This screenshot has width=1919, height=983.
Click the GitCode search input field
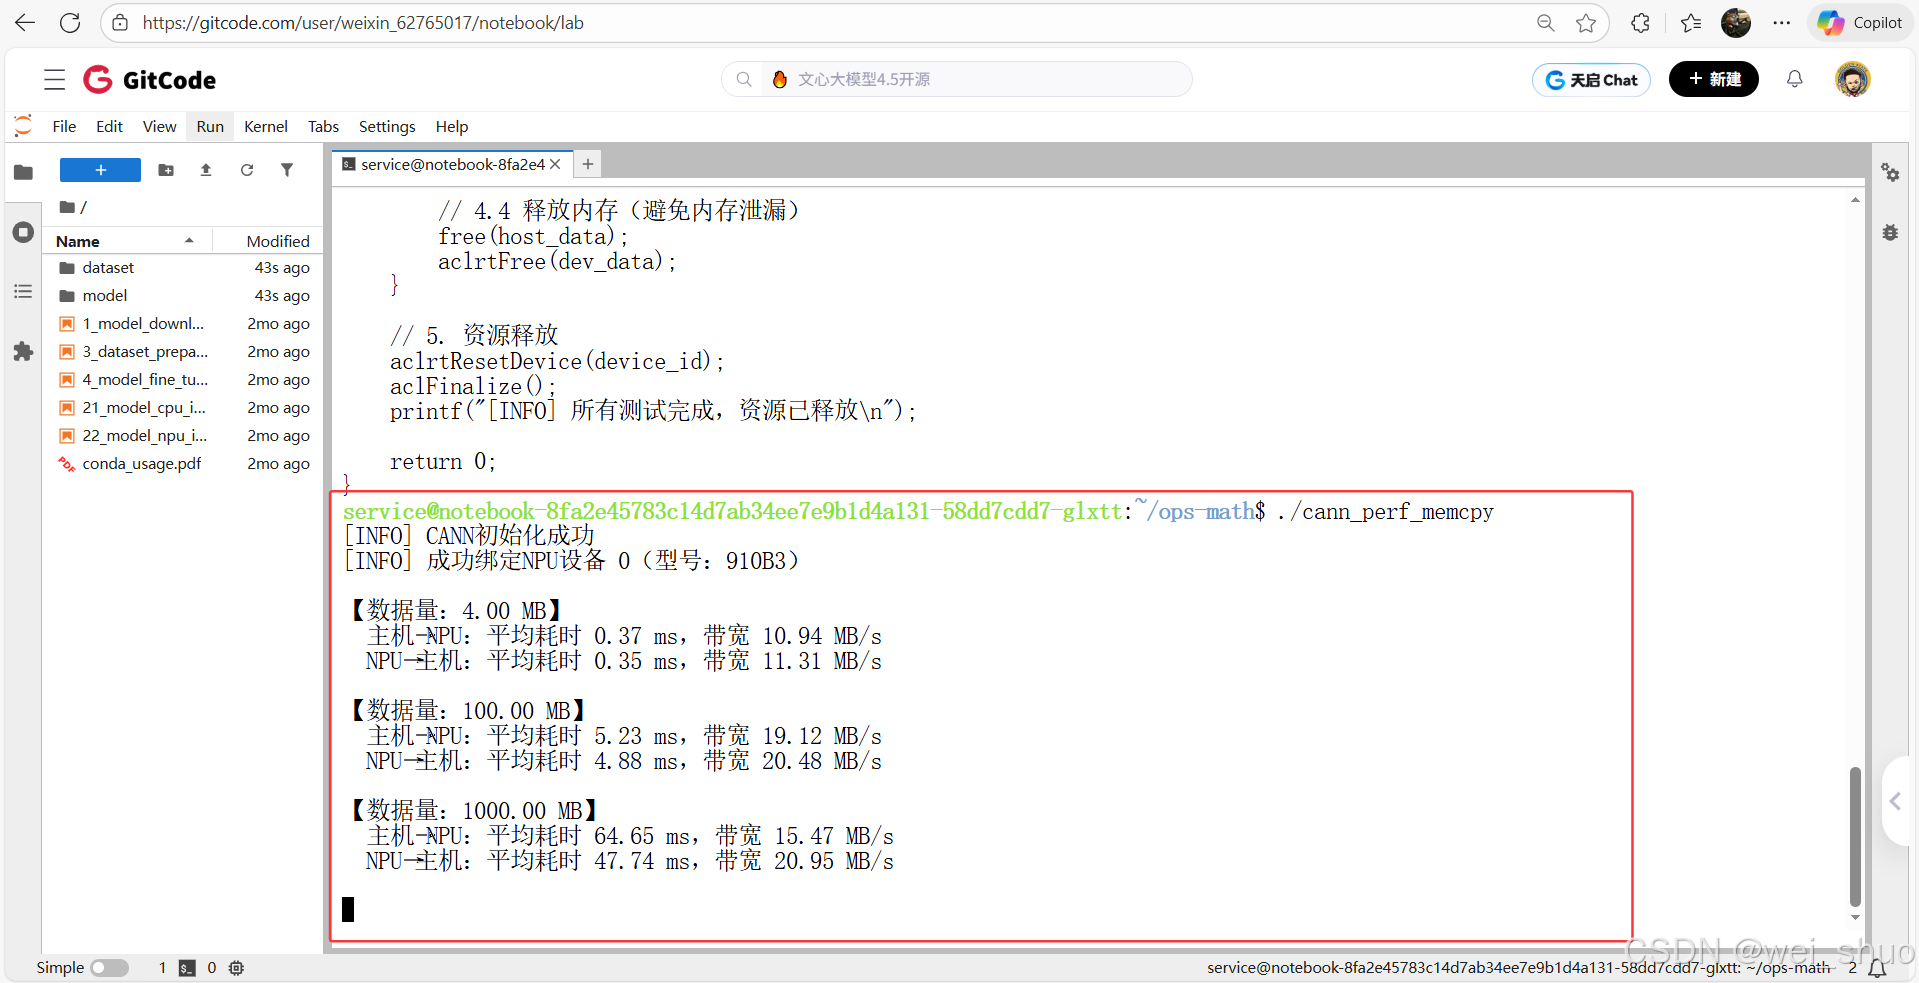[957, 79]
